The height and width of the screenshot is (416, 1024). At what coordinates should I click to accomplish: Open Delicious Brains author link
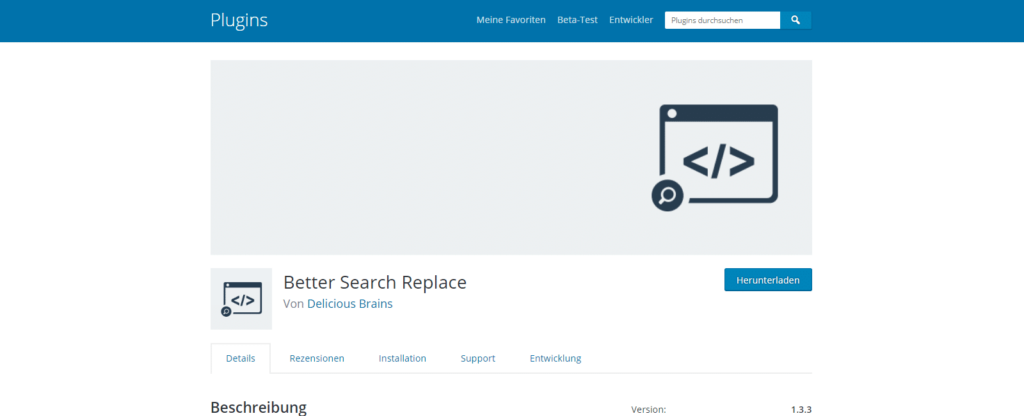coord(350,304)
